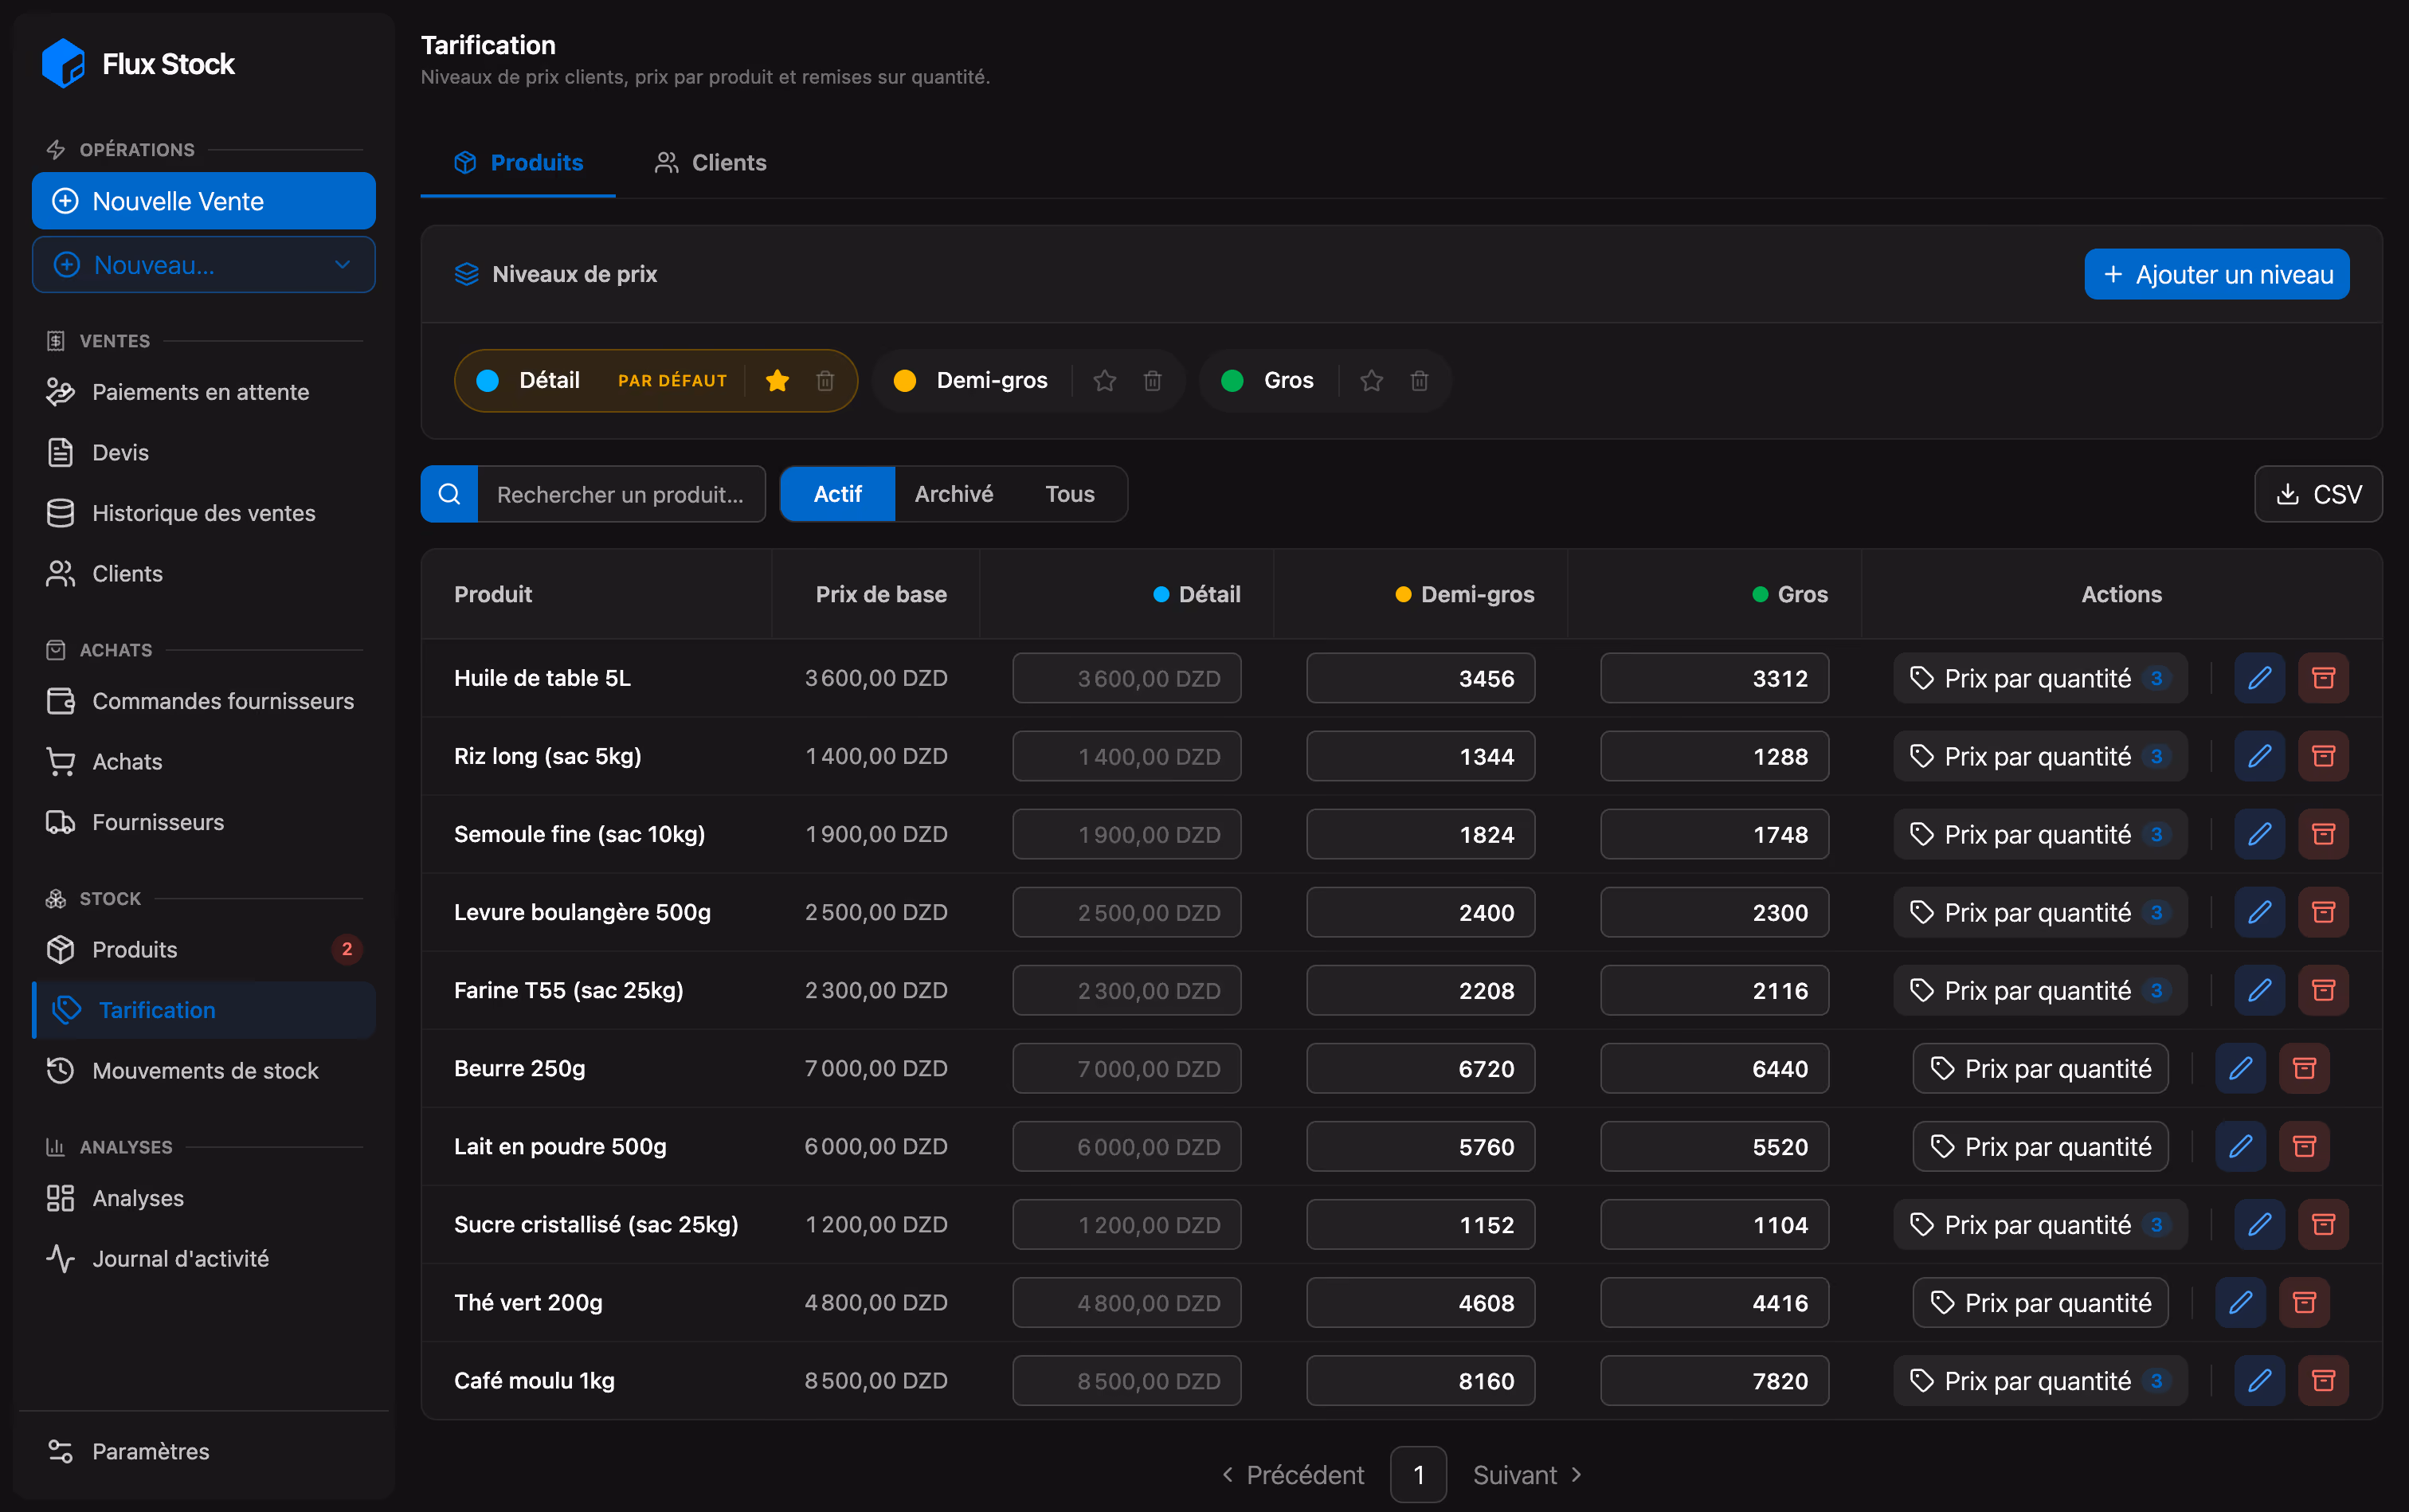
Task: Mark Gros level as default star
Action: point(1371,380)
